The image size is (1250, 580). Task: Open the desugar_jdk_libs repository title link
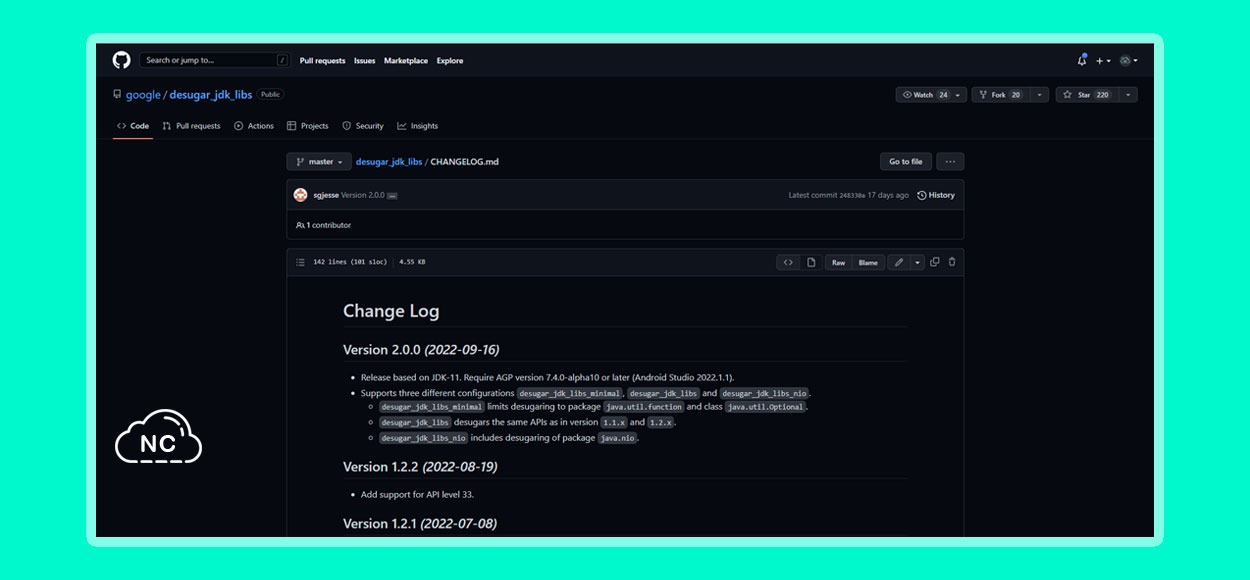point(210,95)
